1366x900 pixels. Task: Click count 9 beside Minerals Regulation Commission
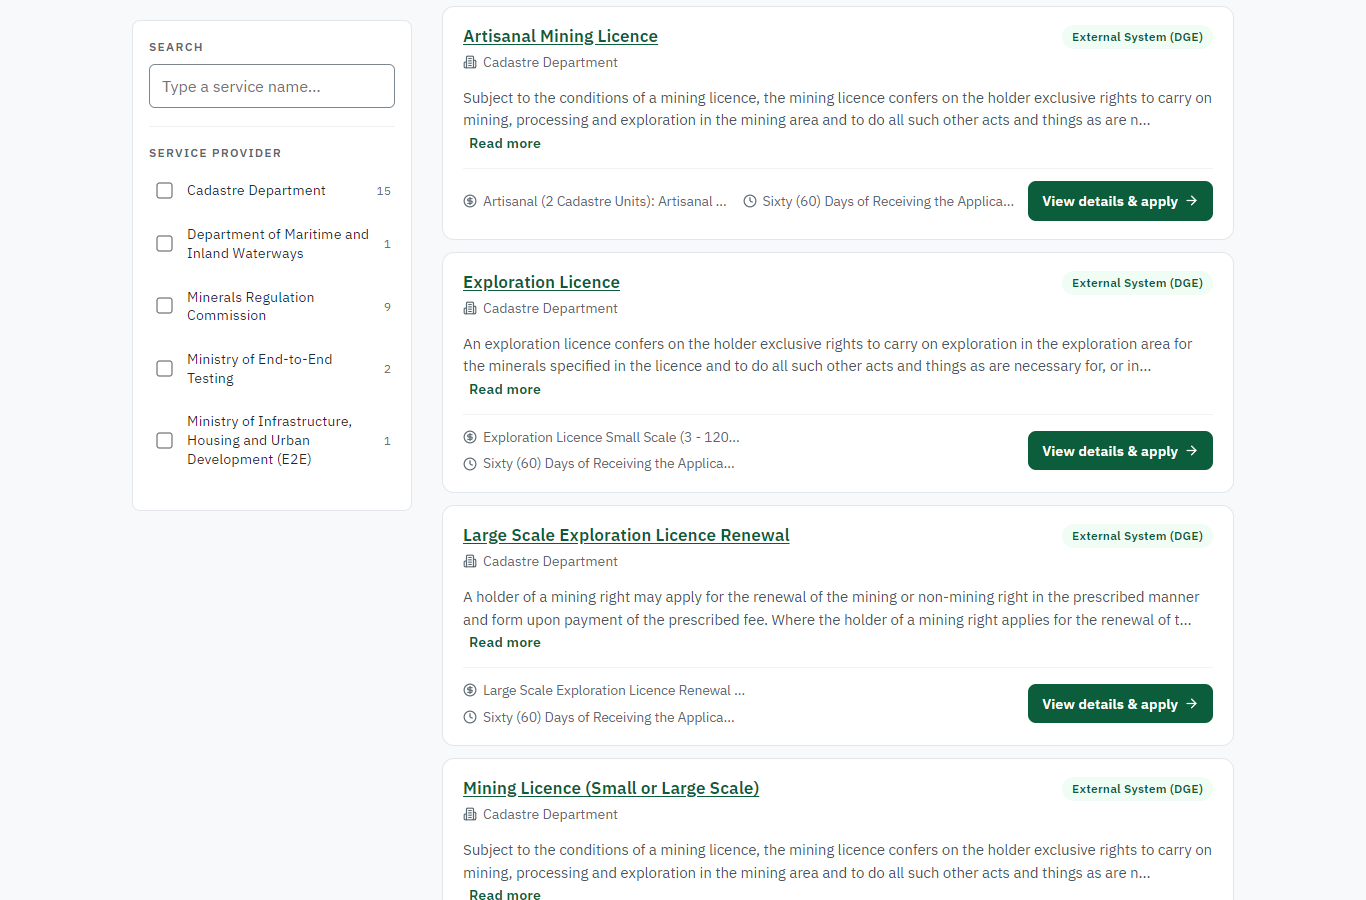(387, 307)
